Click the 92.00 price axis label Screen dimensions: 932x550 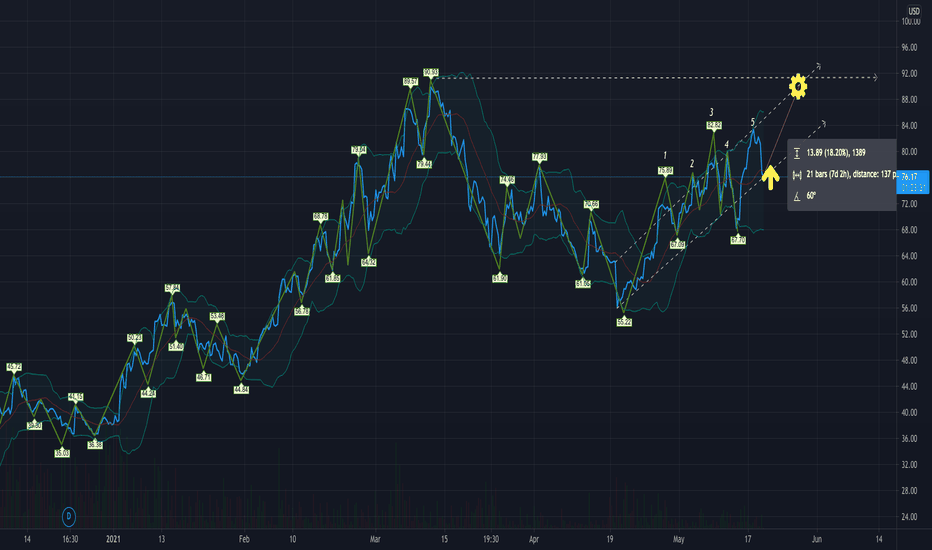[x=909, y=74]
